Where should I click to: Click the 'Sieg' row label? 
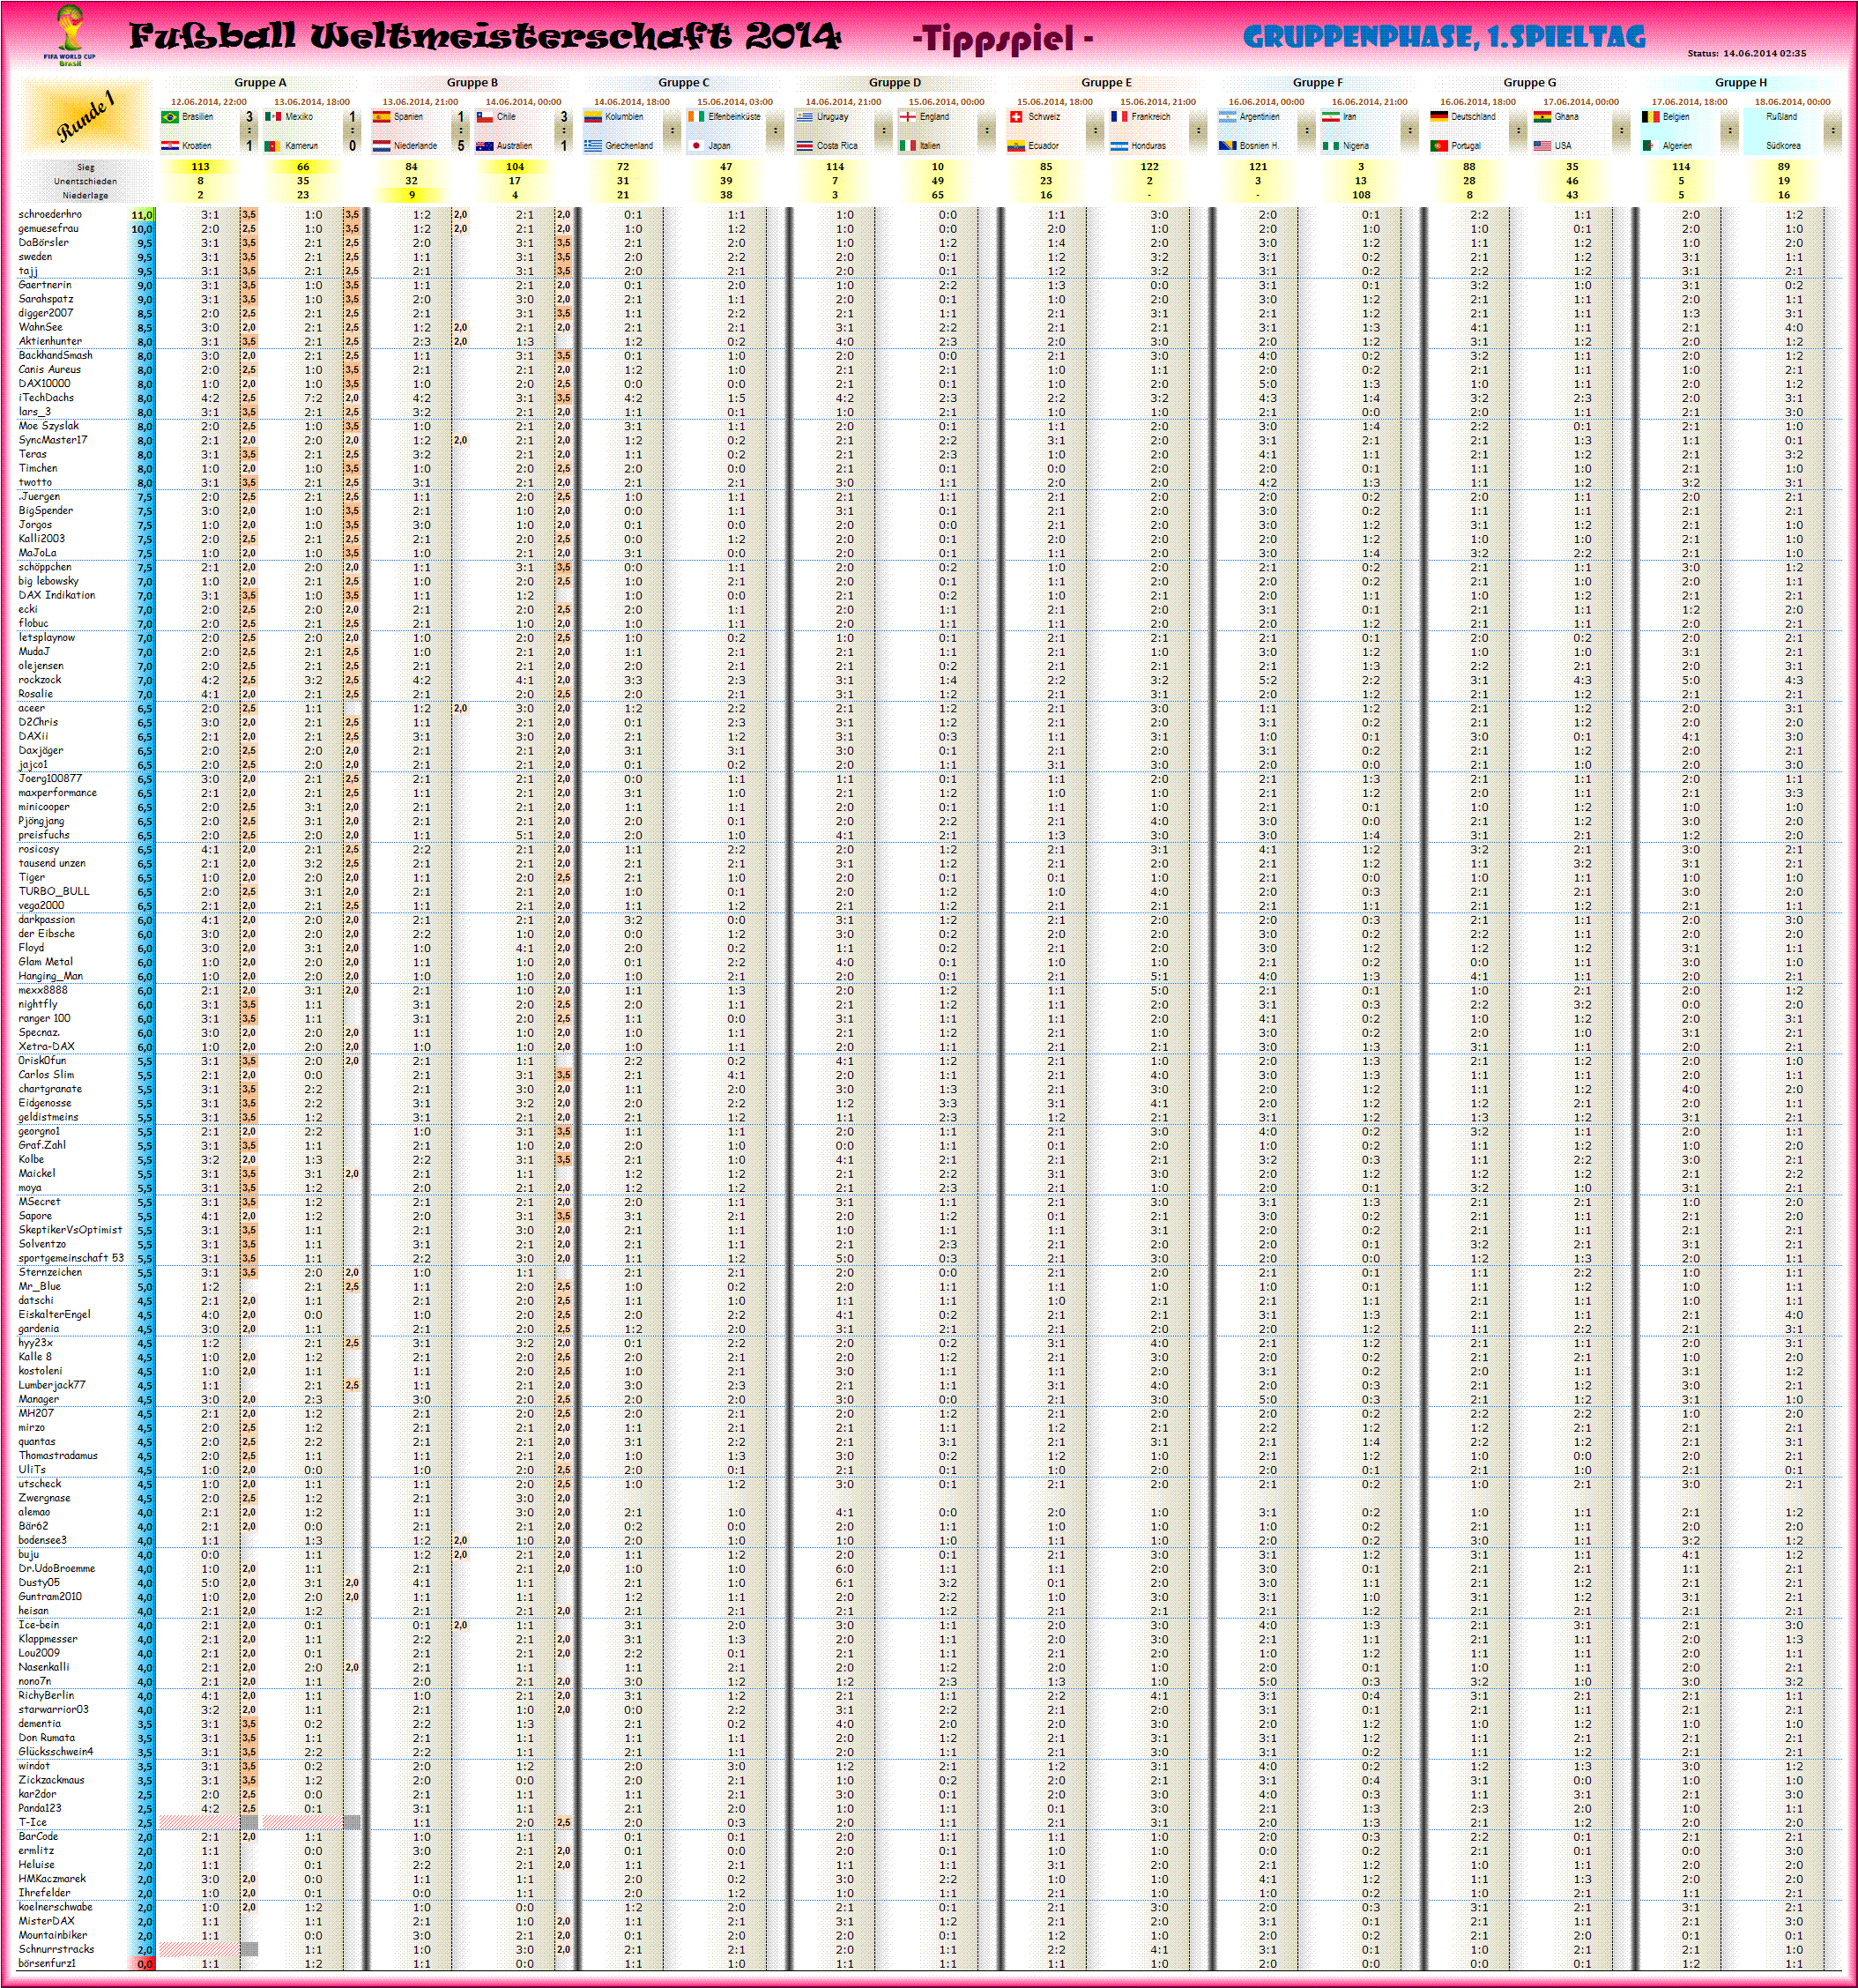pyautogui.click(x=86, y=168)
